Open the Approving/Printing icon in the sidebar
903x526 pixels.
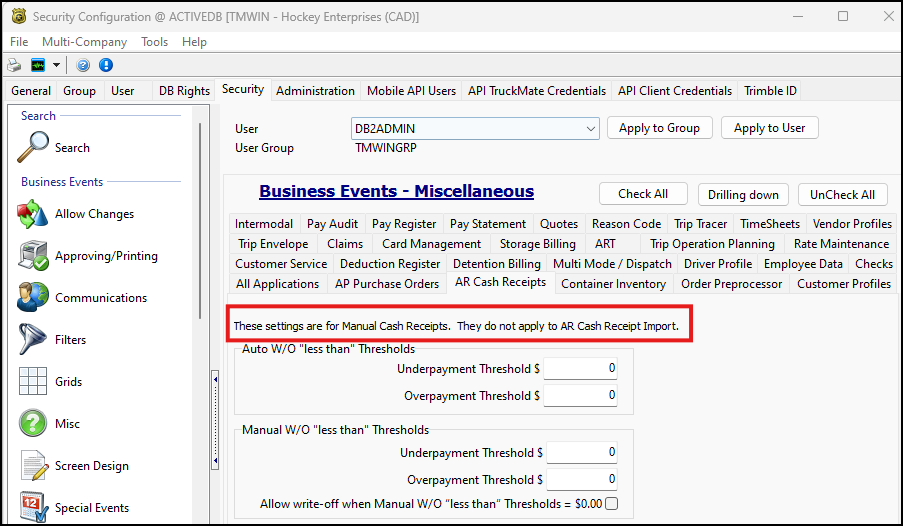pos(33,256)
